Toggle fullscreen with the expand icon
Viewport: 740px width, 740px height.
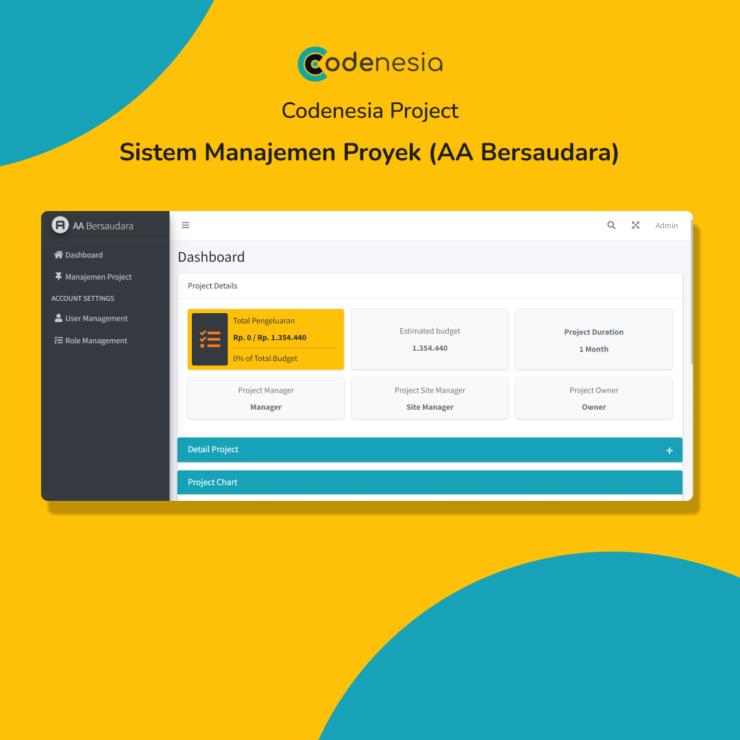[635, 225]
